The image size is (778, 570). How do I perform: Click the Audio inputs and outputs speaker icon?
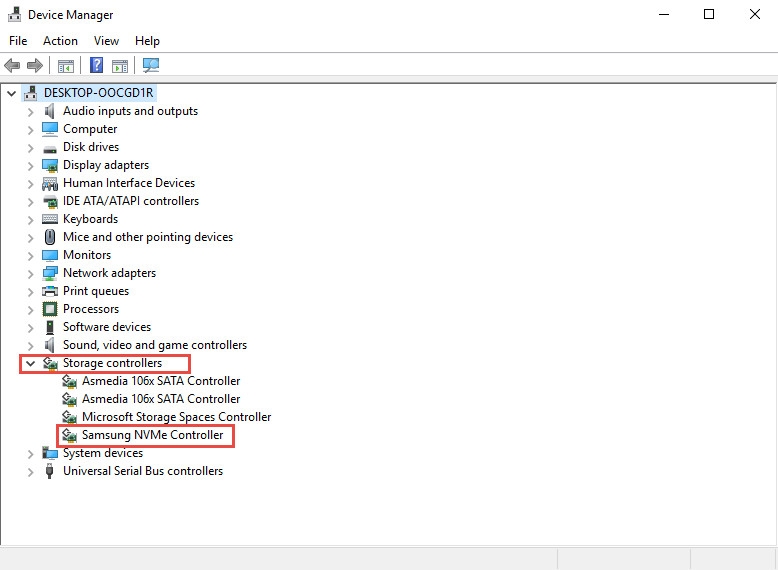point(50,111)
